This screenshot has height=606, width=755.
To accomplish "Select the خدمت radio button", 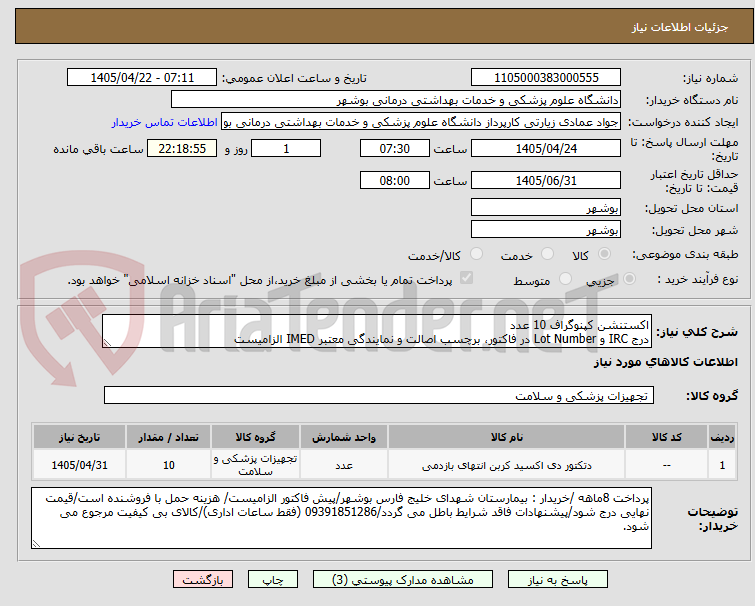I will (x=547, y=254).
